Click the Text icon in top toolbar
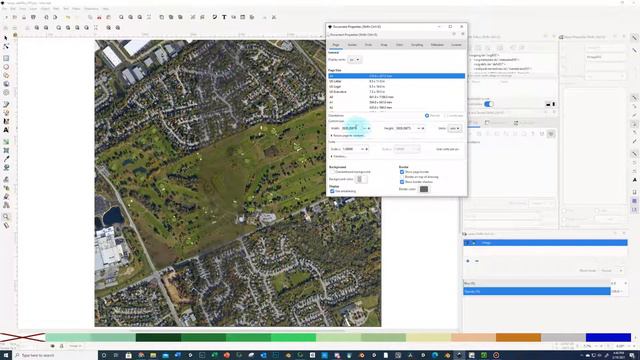Viewport: 640px width, 360px height. 224,17
